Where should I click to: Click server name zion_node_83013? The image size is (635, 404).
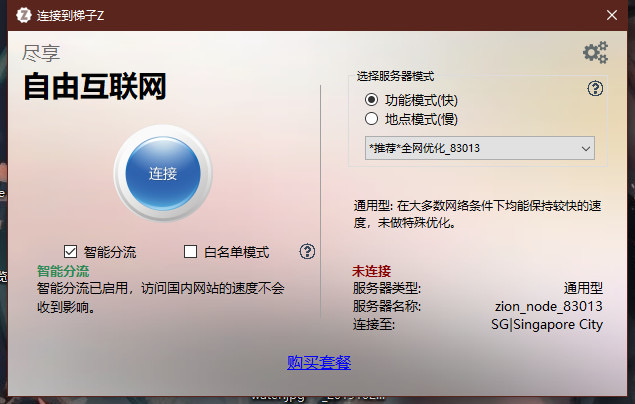548,306
